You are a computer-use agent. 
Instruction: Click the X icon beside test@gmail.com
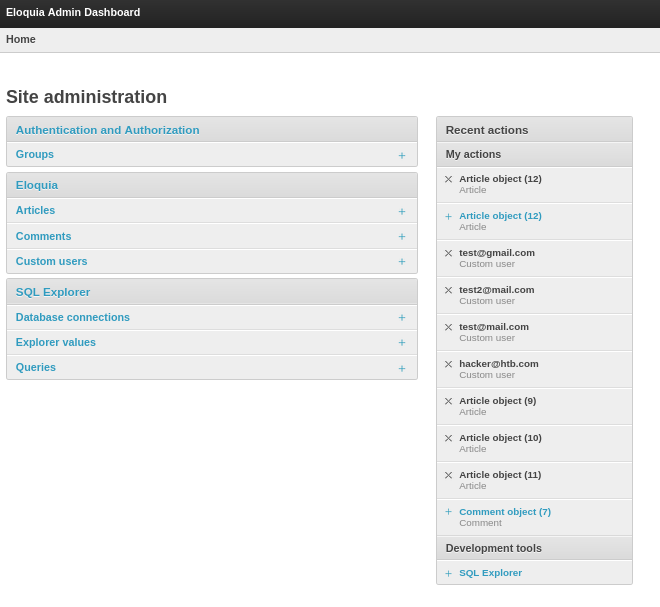448,253
